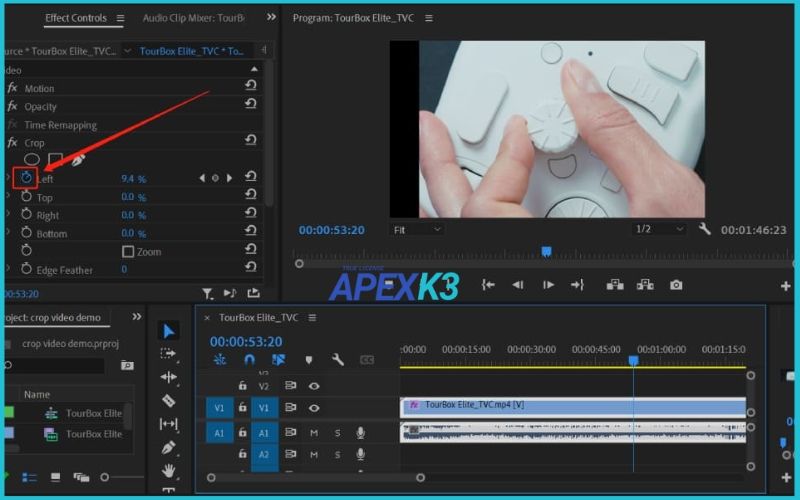Select the Slip tool

tap(168, 423)
